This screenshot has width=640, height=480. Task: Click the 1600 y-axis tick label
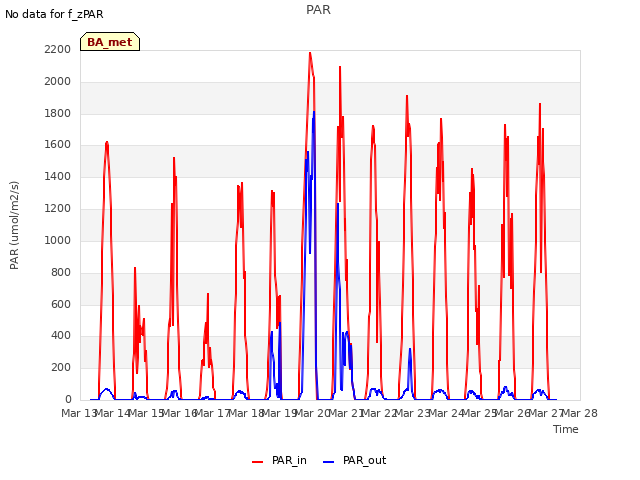(x=58, y=144)
